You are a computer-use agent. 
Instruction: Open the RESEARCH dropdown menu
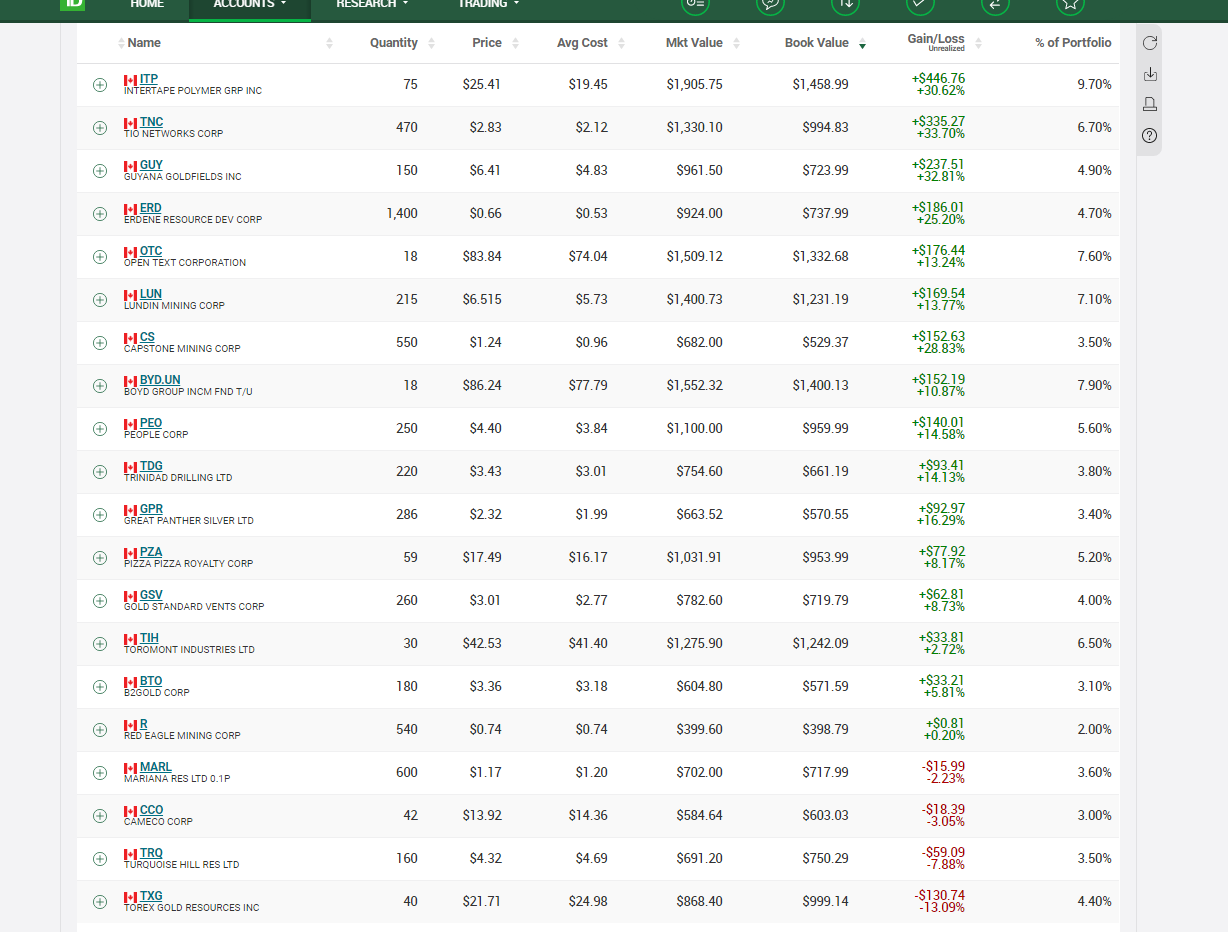(372, 5)
